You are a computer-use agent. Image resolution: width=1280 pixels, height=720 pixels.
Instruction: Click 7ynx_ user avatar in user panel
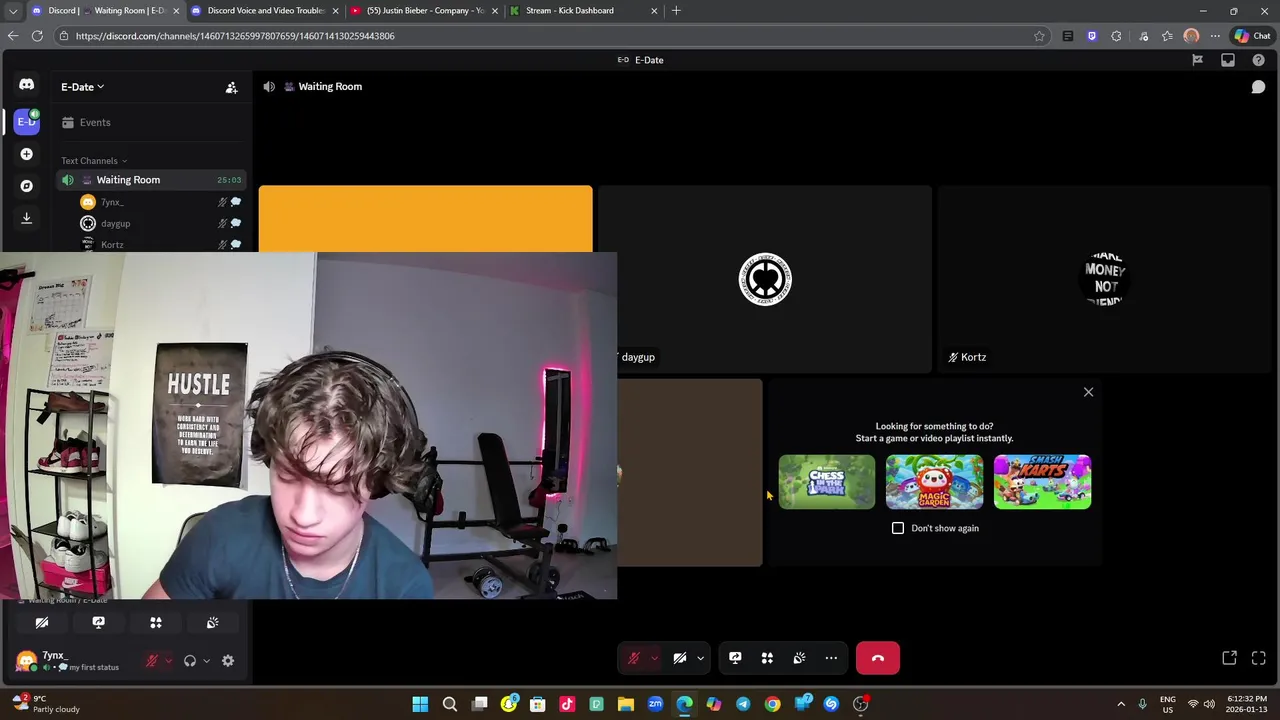click(27, 661)
